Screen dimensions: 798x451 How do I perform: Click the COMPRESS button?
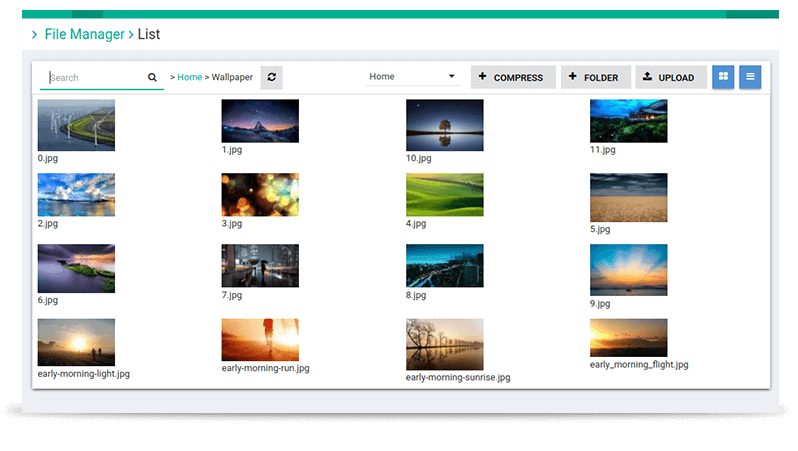[513, 77]
